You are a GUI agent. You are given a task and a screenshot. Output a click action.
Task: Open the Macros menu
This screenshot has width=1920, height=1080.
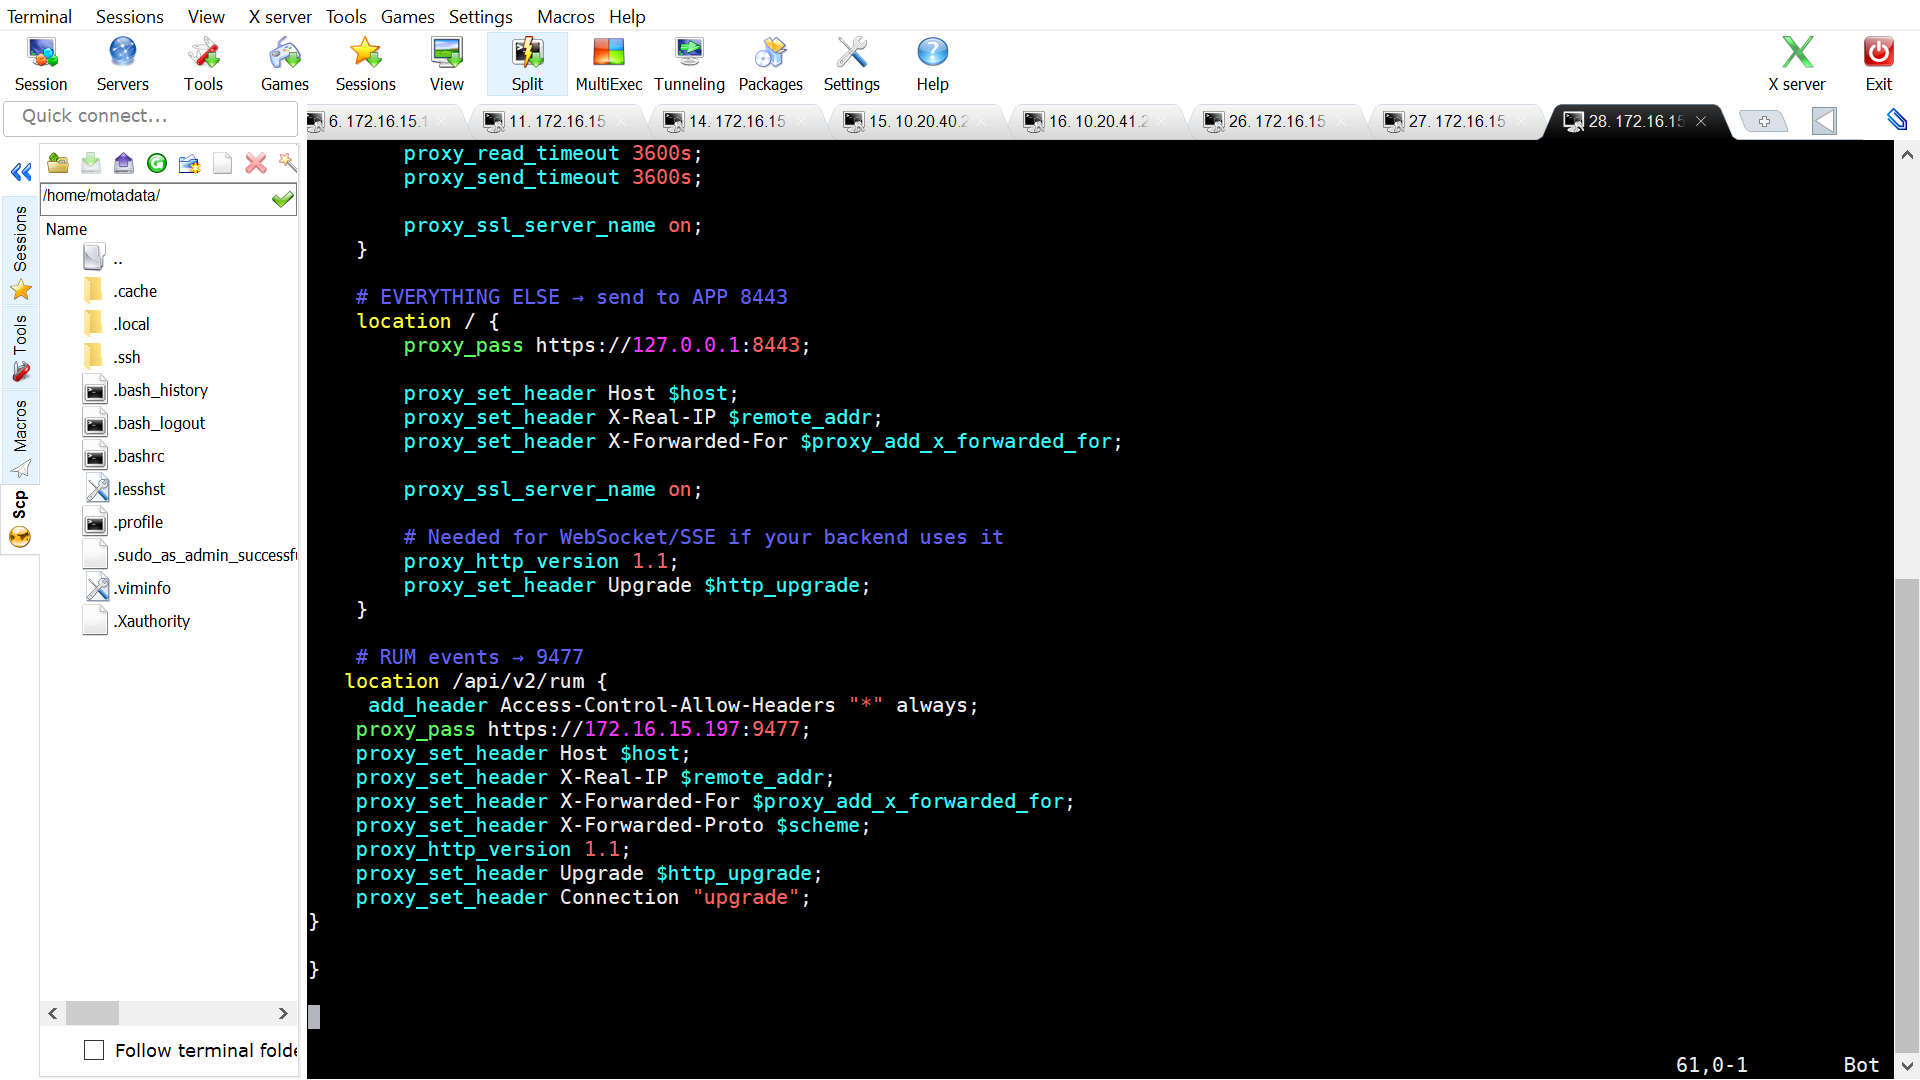coord(565,16)
